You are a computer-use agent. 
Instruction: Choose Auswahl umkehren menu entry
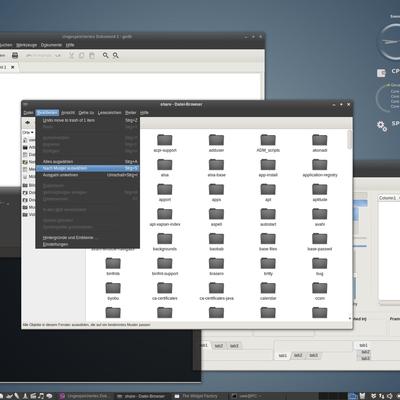click(88, 175)
